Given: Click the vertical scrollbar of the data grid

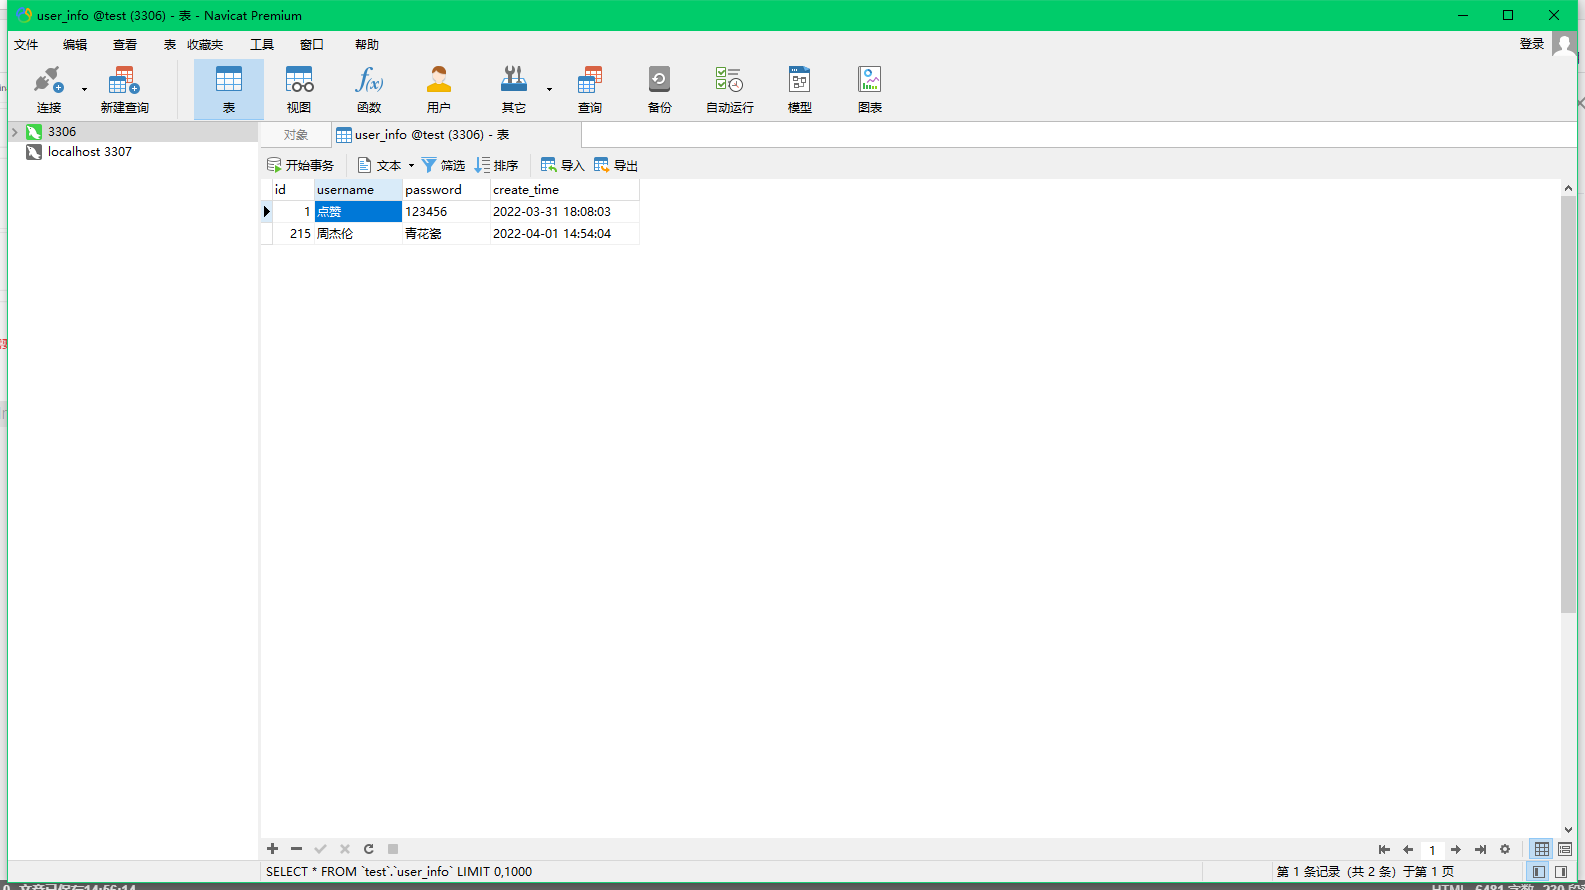Looking at the screenshot, I should (1568, 400).
